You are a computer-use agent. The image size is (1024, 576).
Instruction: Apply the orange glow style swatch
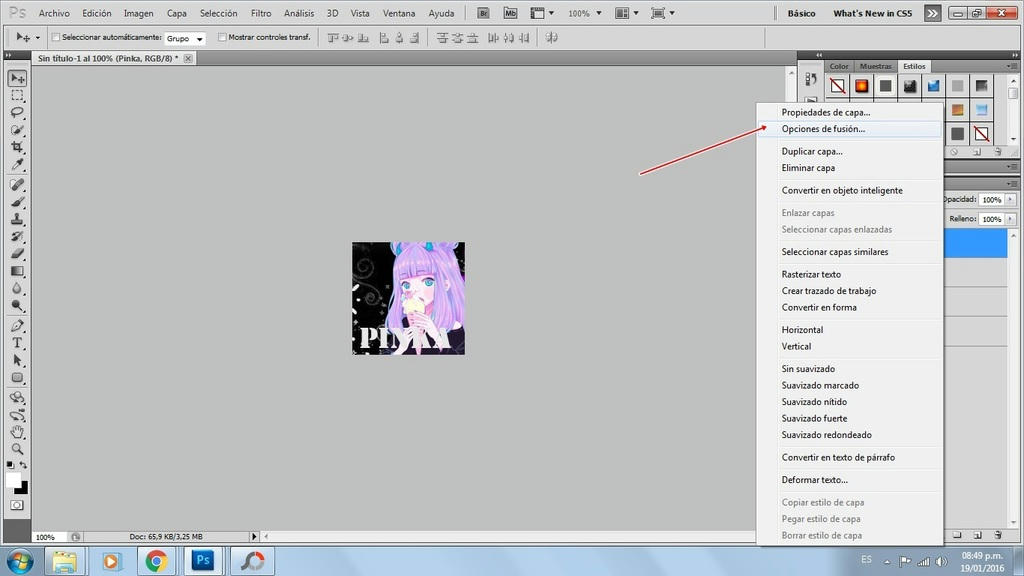pyautogui.click(x=861, y=86)
